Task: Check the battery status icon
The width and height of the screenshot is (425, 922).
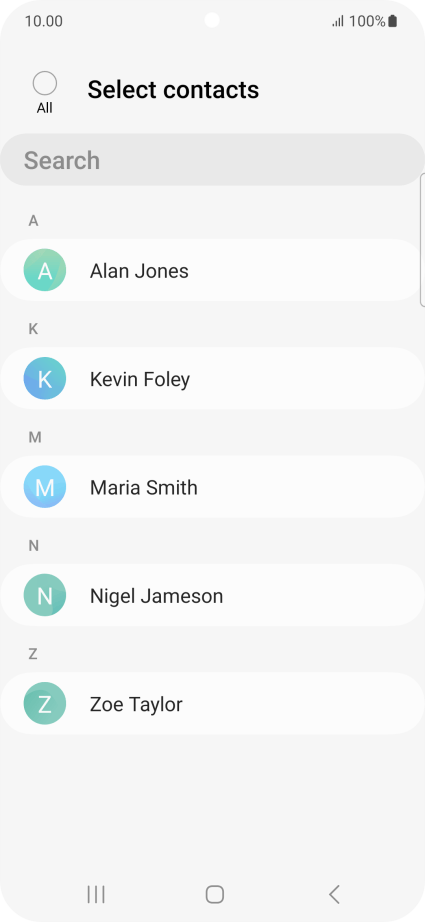Action: coord(393,22)
